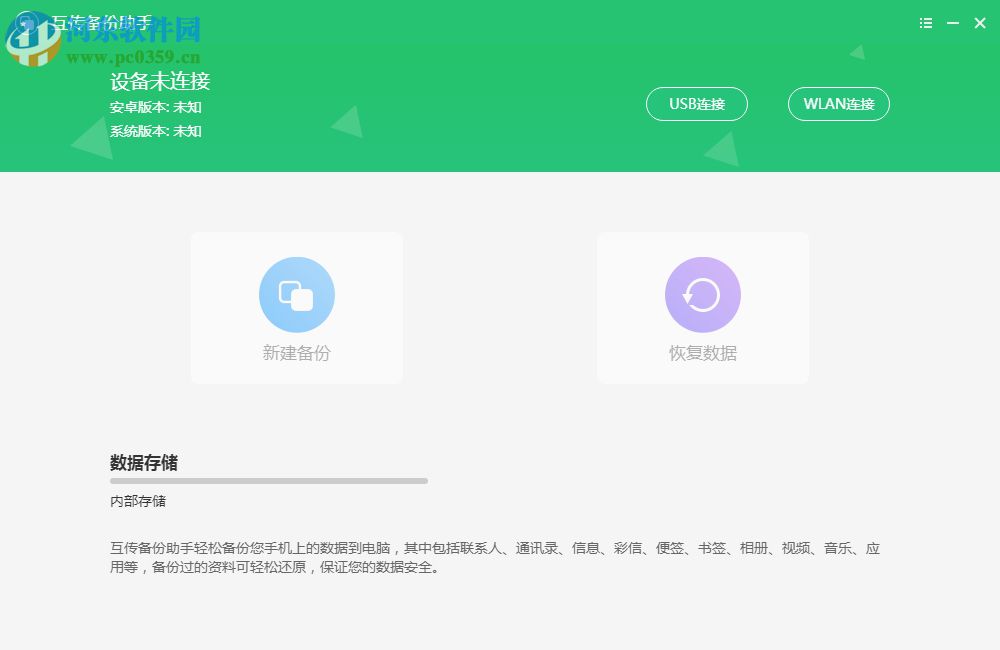The height and width of the screenshot is (650, 1000).
Task: Minimize the backup assistant window
Action: pyautogui.click(x=951, y=23)
